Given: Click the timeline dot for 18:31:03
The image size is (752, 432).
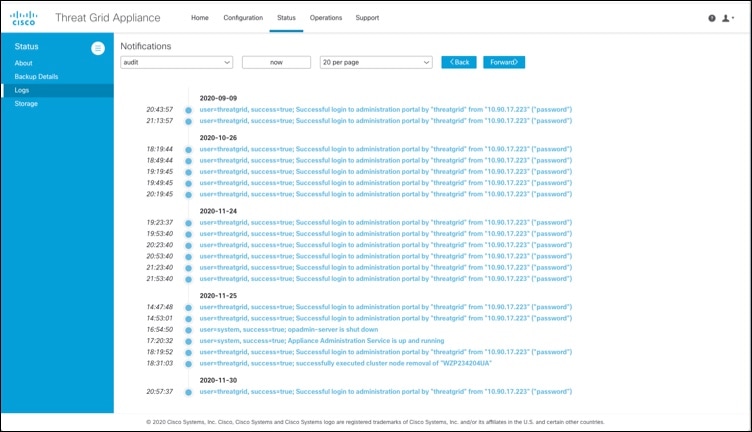Looking at the screenshot, I should point(188,364).
